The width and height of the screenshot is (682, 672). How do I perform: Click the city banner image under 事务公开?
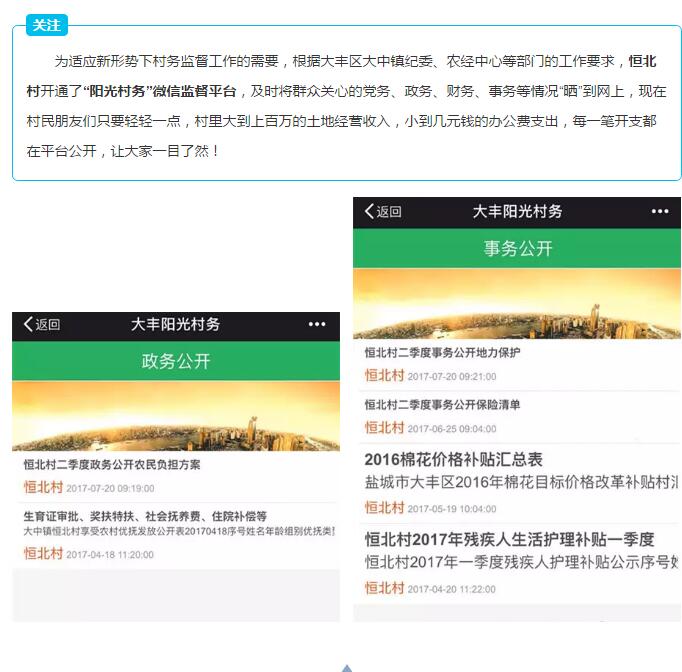coord(517,304)
